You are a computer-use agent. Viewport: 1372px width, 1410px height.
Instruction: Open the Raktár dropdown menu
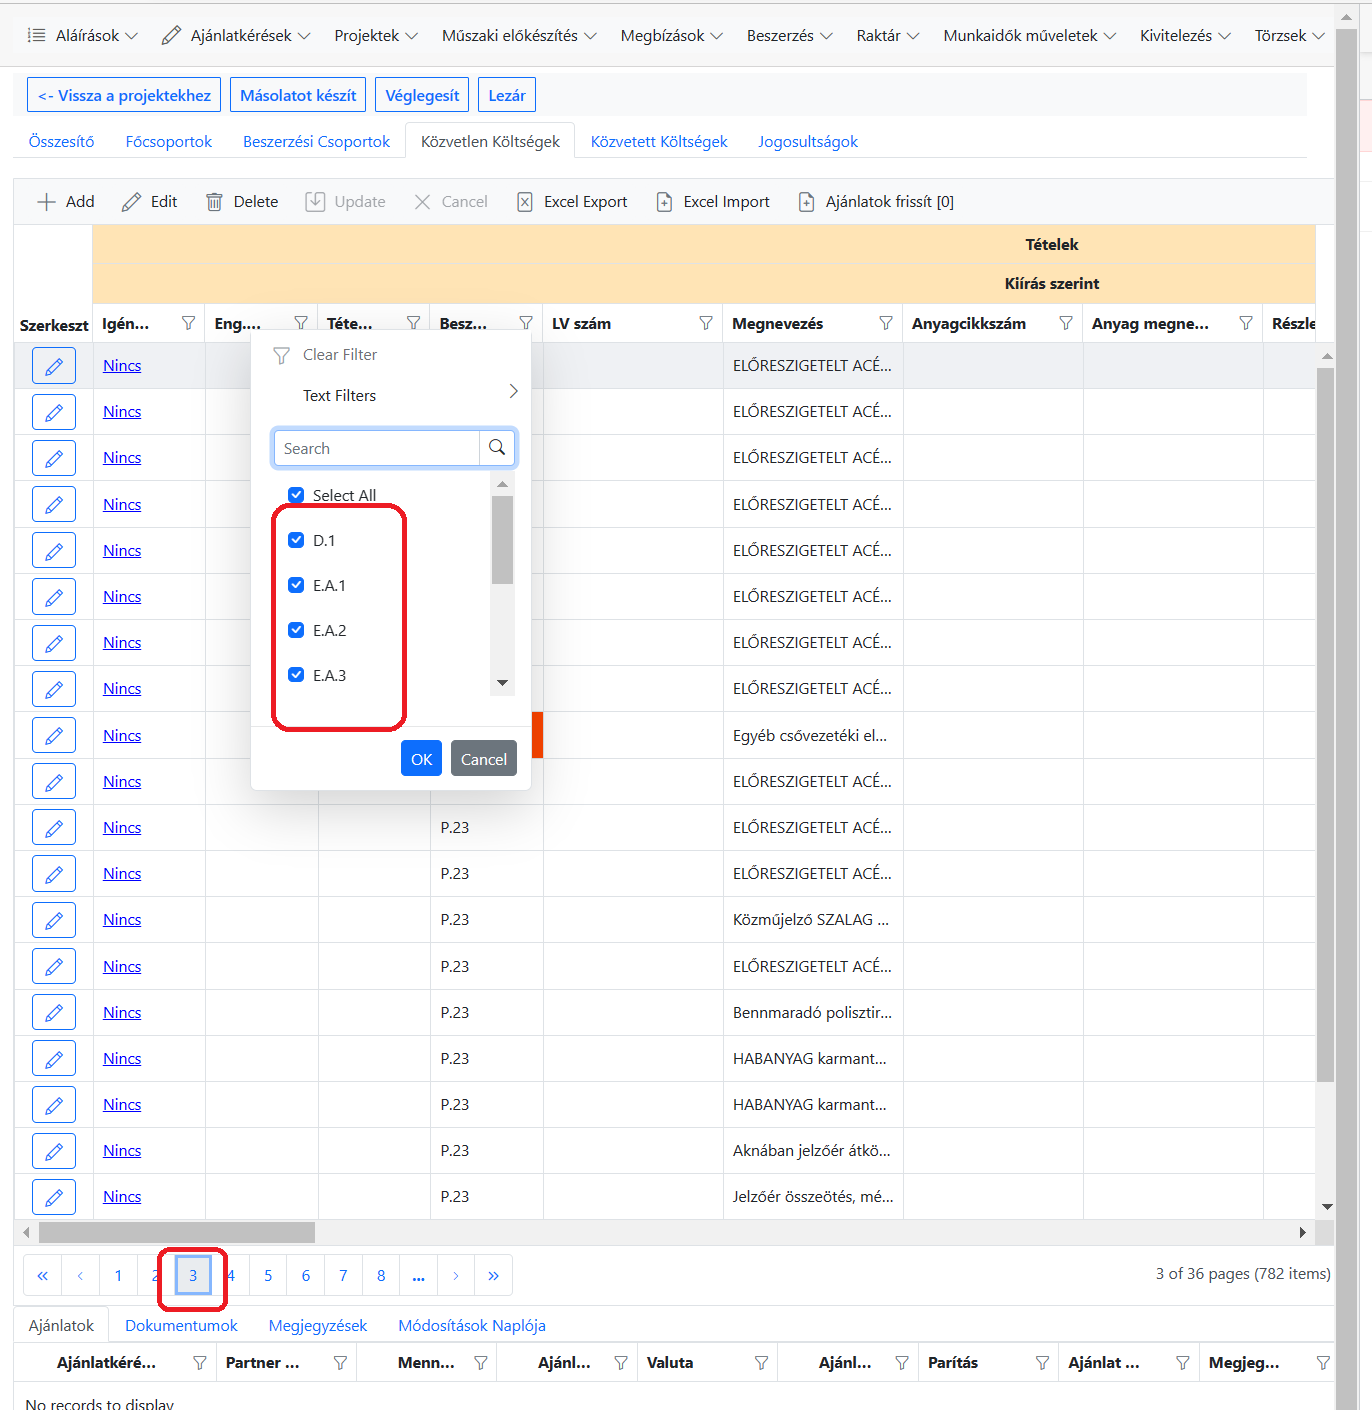[887, 35]
